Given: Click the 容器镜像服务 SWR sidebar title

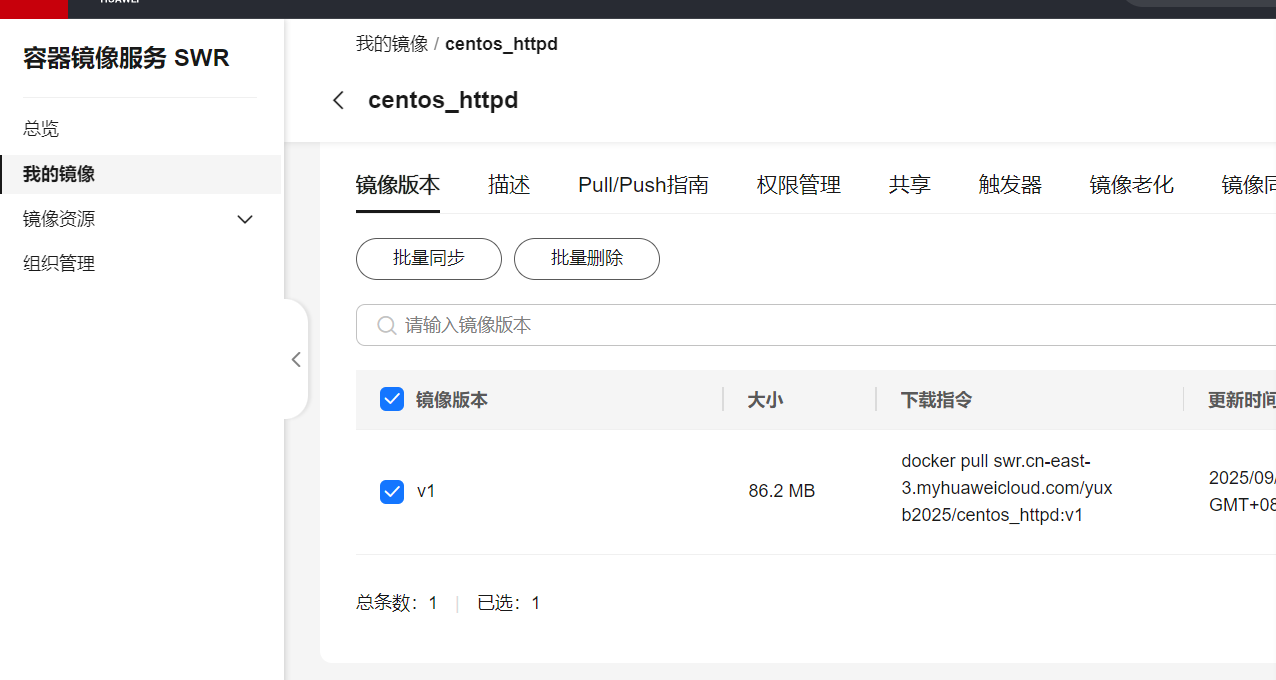Looking at the screenshot, I should tap(126, 58).
